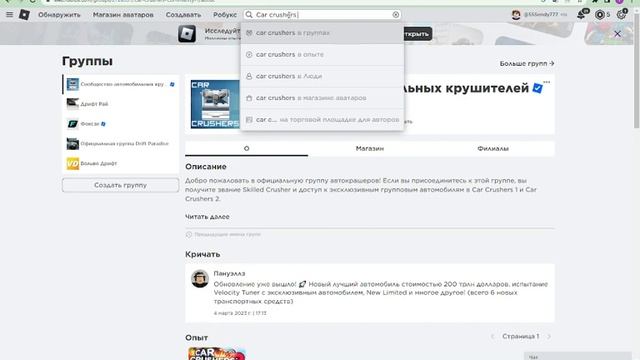Select Официальная группа Drift Paradise
This screenshot has height=360, width=640.
pos(120,144)
